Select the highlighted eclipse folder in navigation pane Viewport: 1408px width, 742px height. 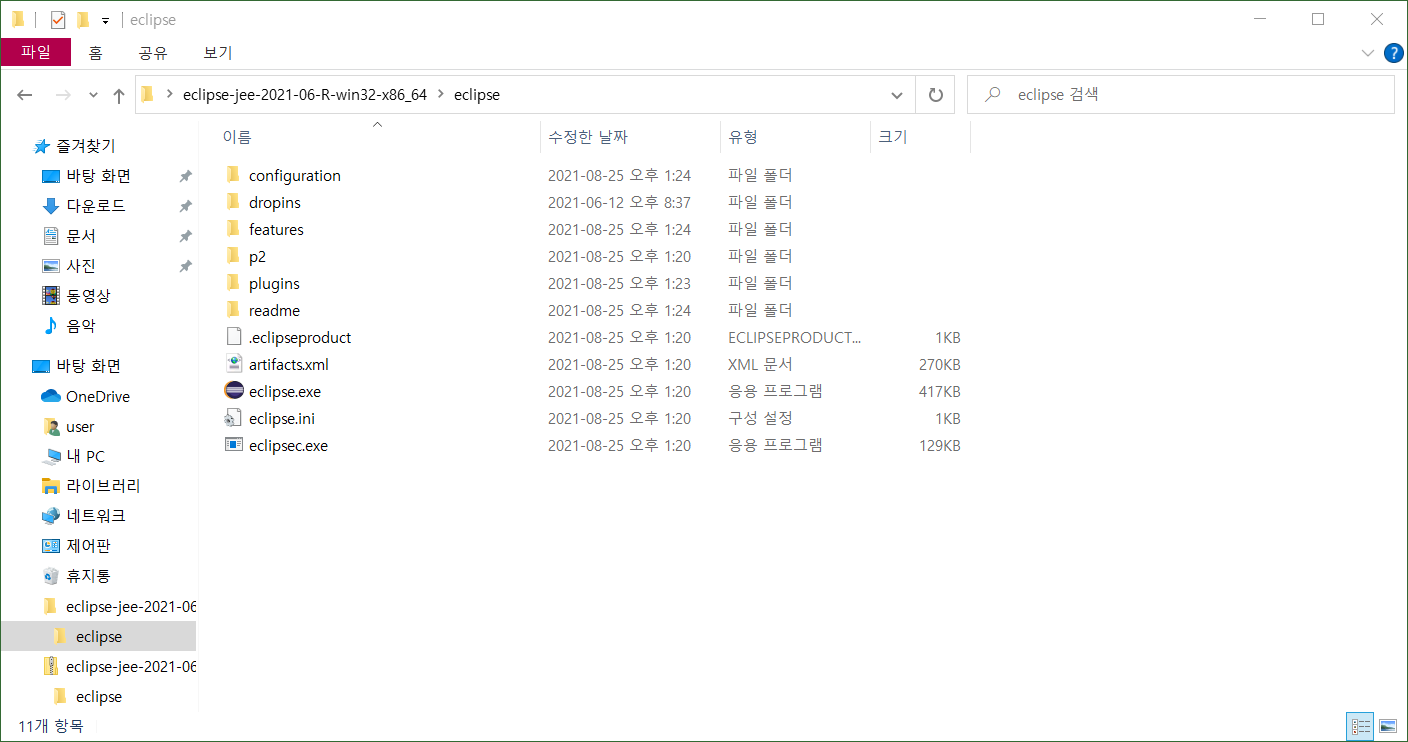coord(99,636)
